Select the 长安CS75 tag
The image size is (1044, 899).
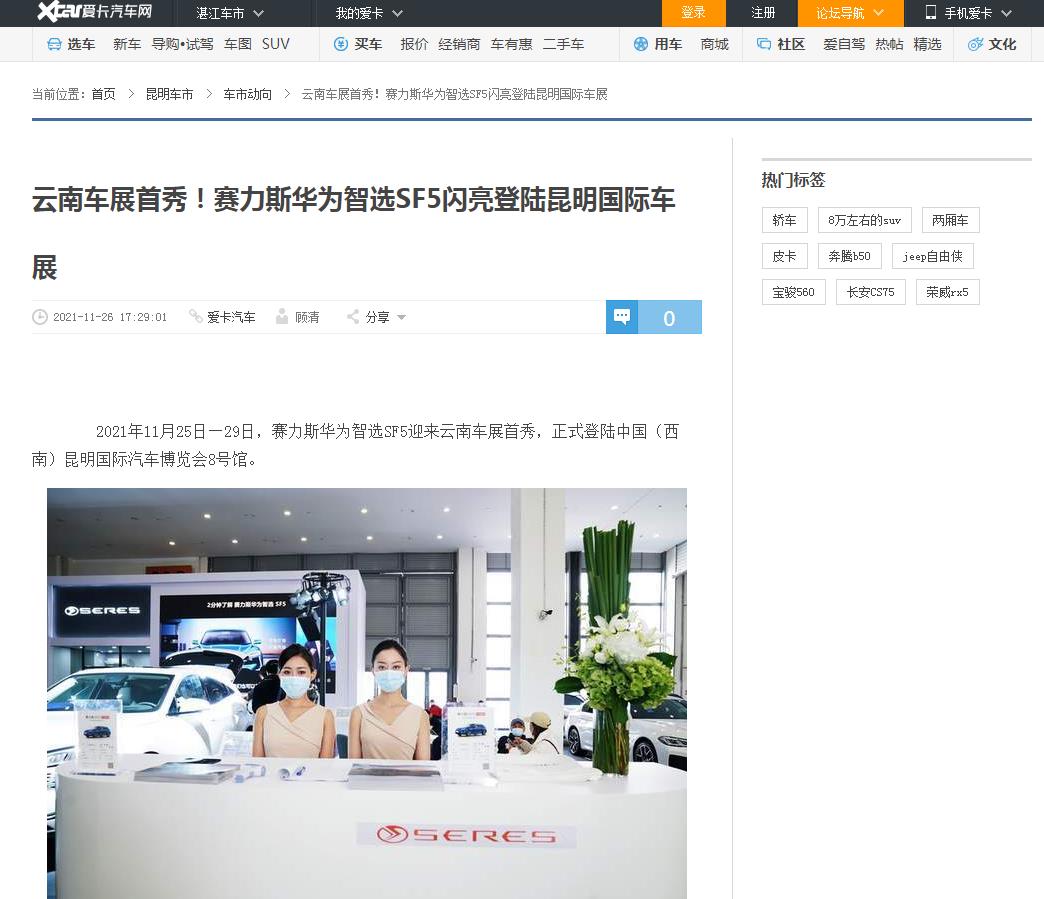(x=870, y=292)
